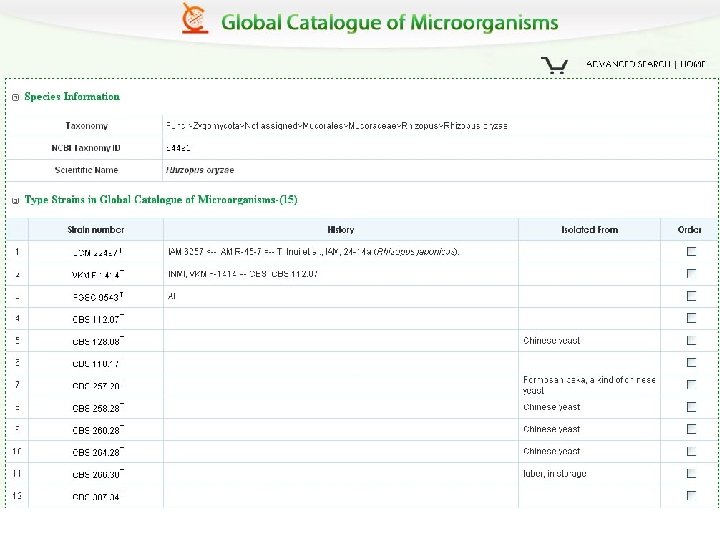Click the Strain number column header
The image size is (720, 540).
click(x=96, y=230)
